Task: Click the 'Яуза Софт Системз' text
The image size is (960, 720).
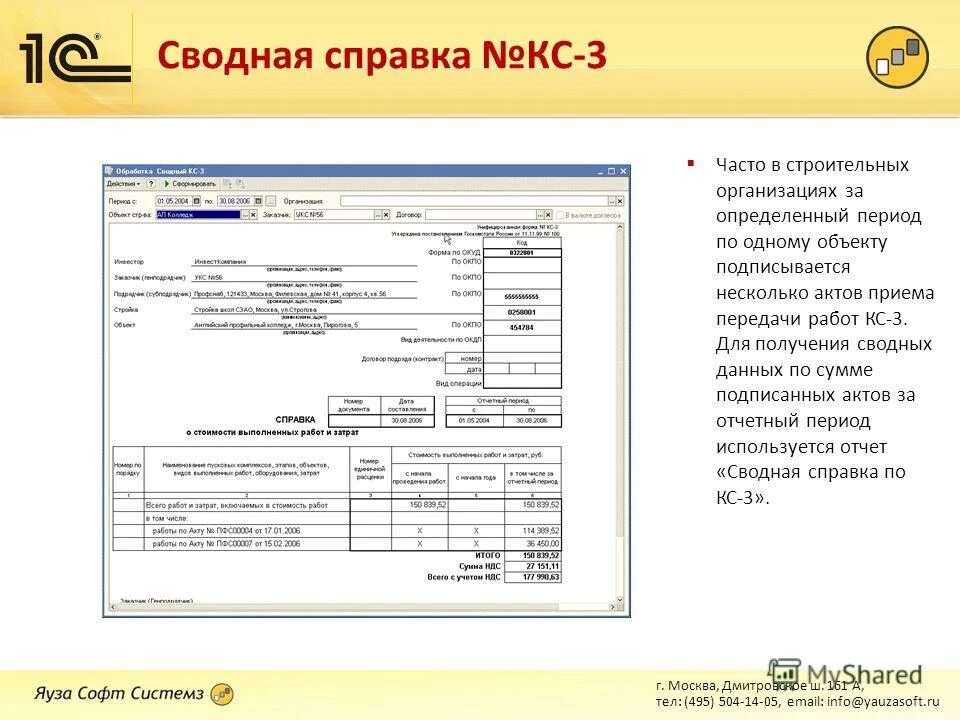Action: pos(118,693)
